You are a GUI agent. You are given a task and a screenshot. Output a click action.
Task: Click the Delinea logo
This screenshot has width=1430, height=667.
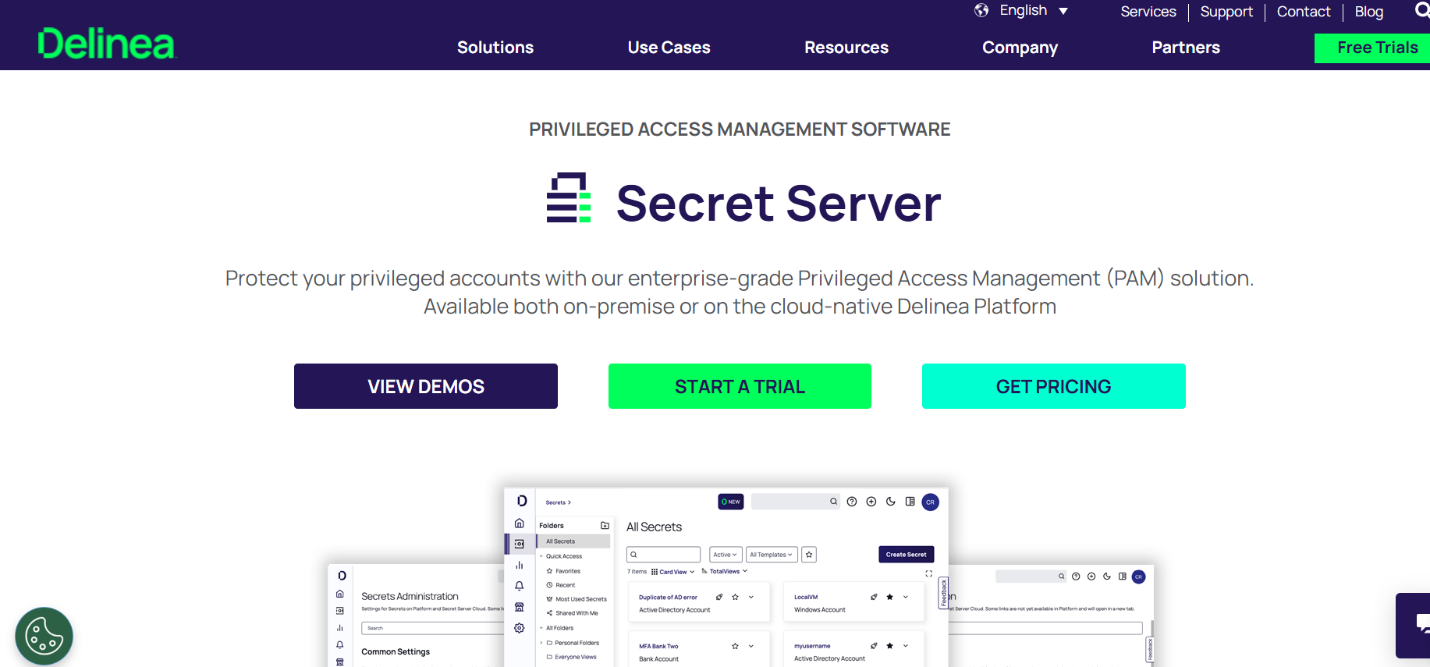(106, 44)
